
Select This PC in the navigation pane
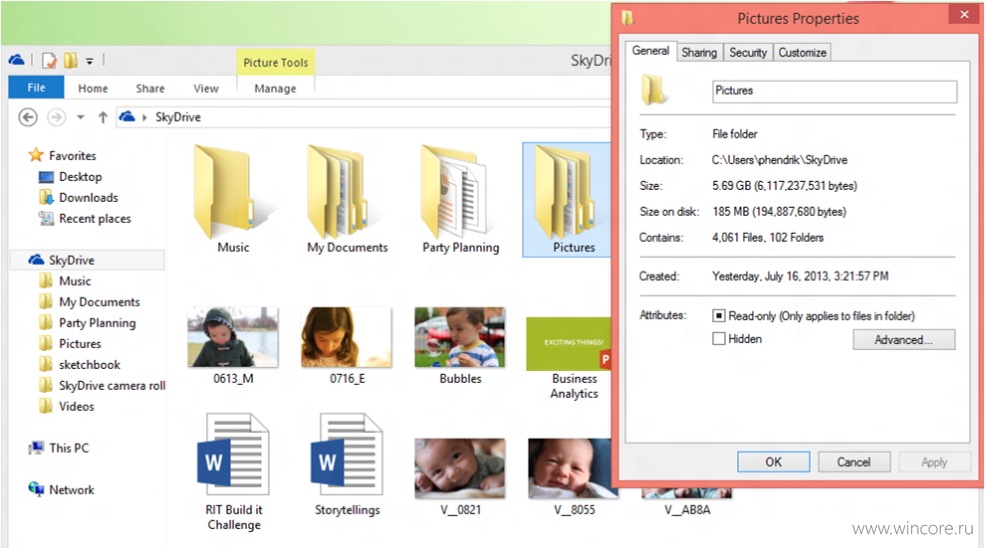pos(59,448)
